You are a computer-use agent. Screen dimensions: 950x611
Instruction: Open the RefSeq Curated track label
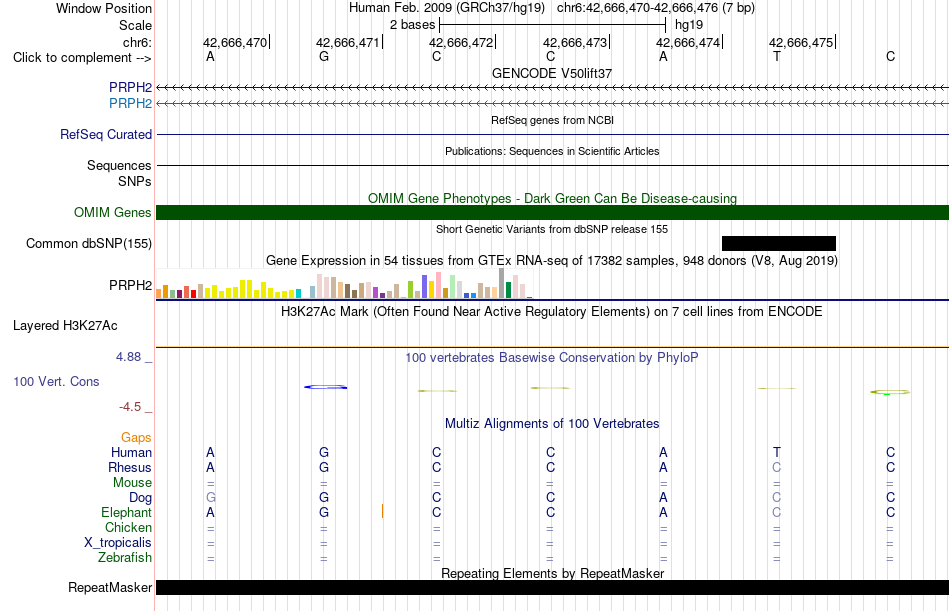[106, 135]
